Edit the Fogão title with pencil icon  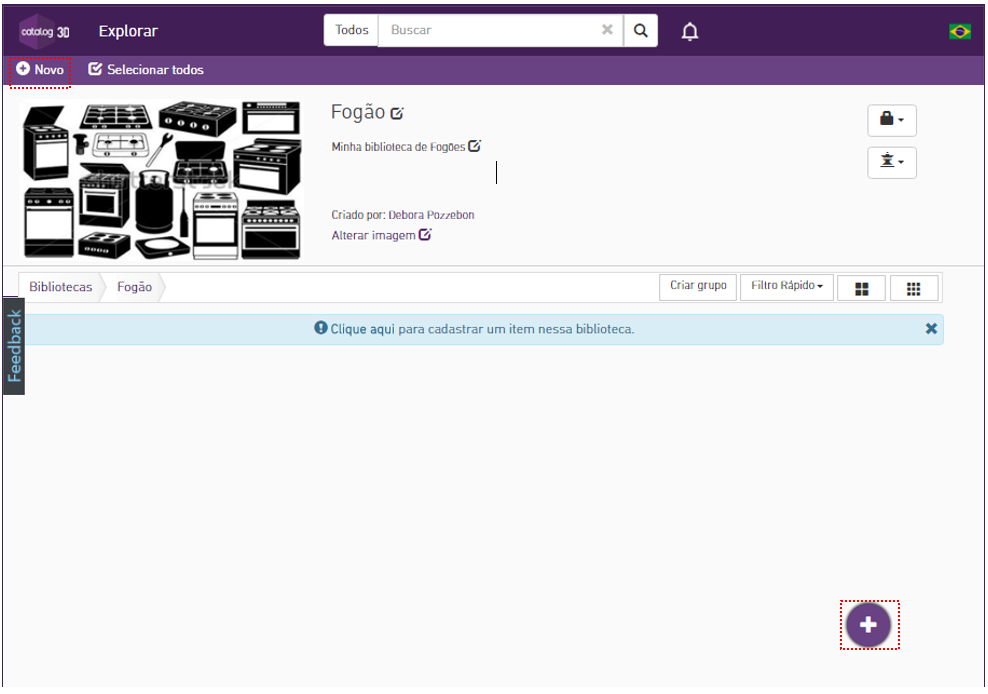pos(397,113)
